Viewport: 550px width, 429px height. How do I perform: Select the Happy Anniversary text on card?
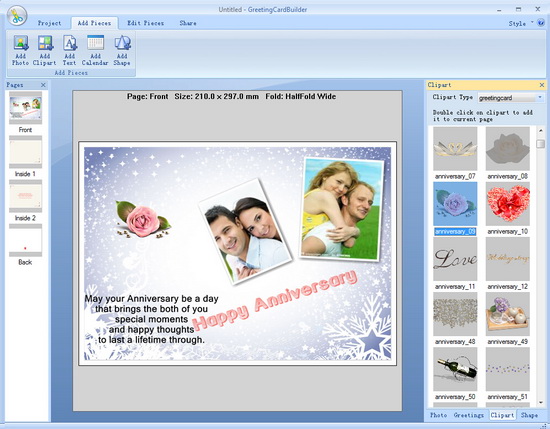pyautogui.click(x=275, y=300)
